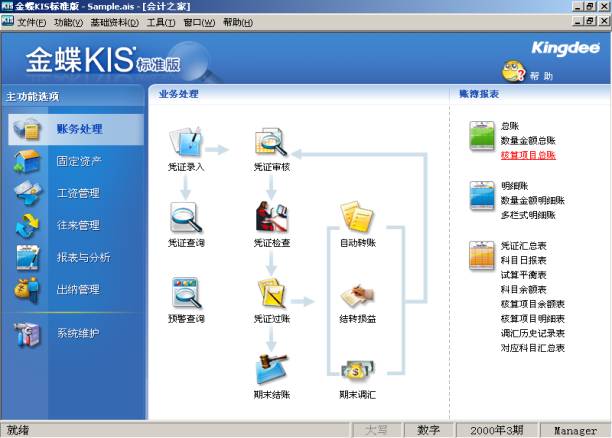612x438 pixels.
Task: Click the green 总账 ledger book icon
Action: (482, 136)
